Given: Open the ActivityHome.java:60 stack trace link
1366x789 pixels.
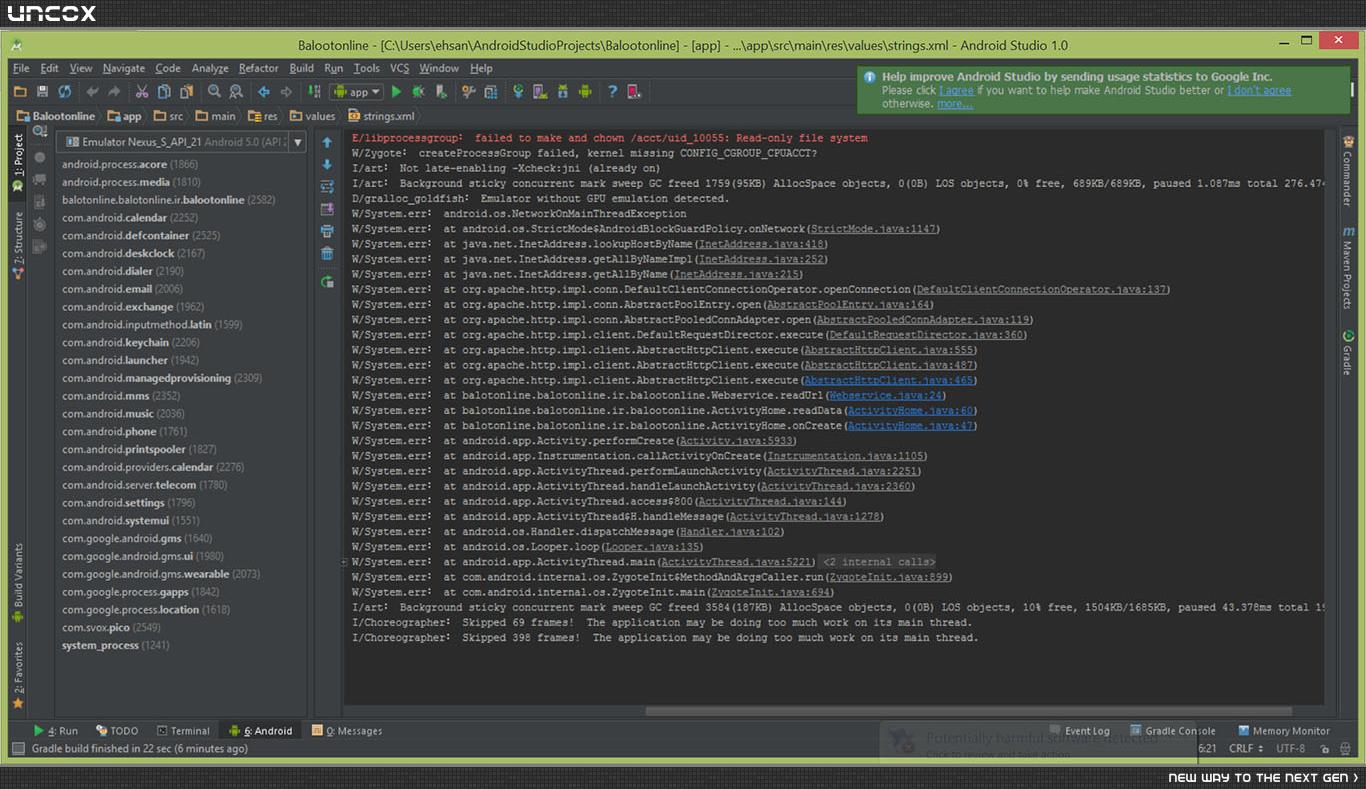Looking at the screenshot, I should pyautogui.click(x=910, y=411).
